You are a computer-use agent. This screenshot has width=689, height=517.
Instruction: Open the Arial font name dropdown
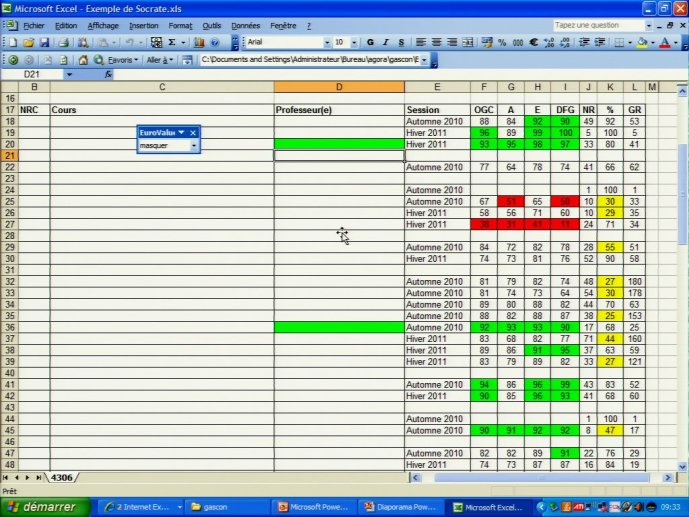(327, 43)
